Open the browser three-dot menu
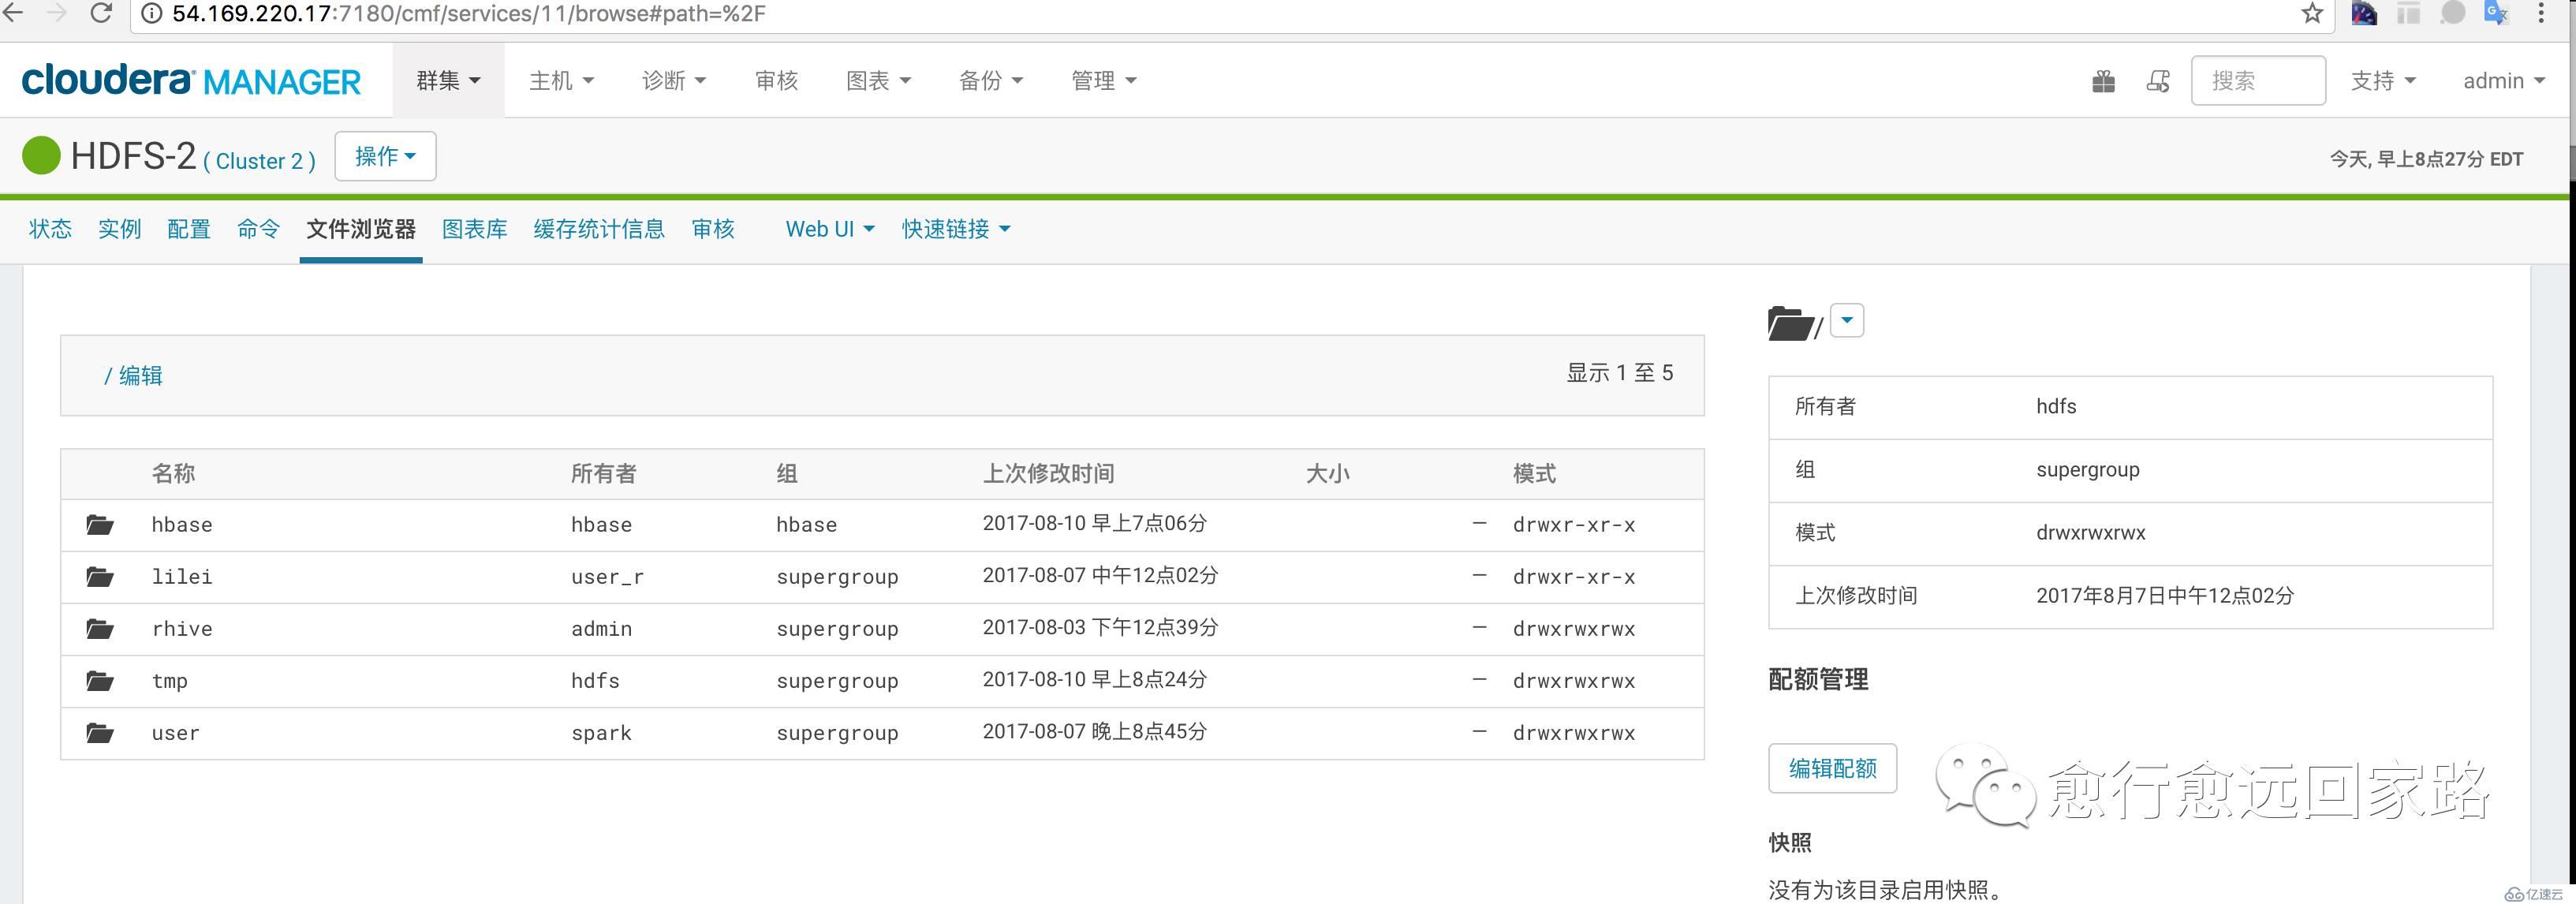This screenshot has height=904, width=2576. pos(2541,13)
